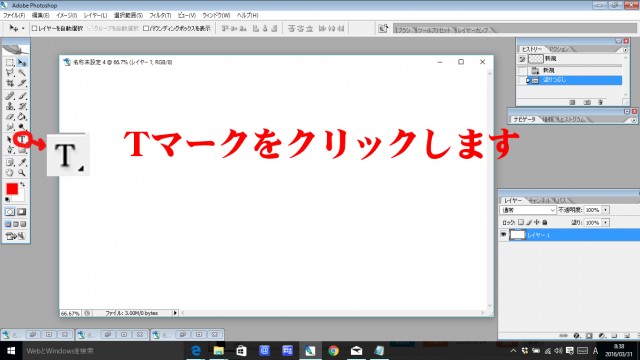
Task: Show hidden system tray icons chevron
Action: tap(513, 351)
